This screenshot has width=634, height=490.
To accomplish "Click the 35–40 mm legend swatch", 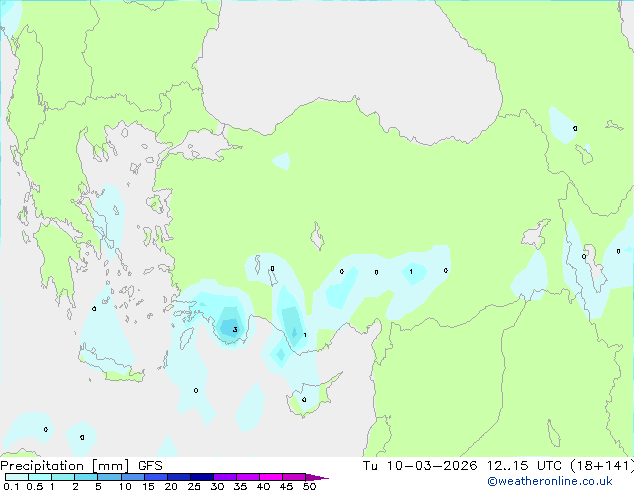I will coord(248,477).
